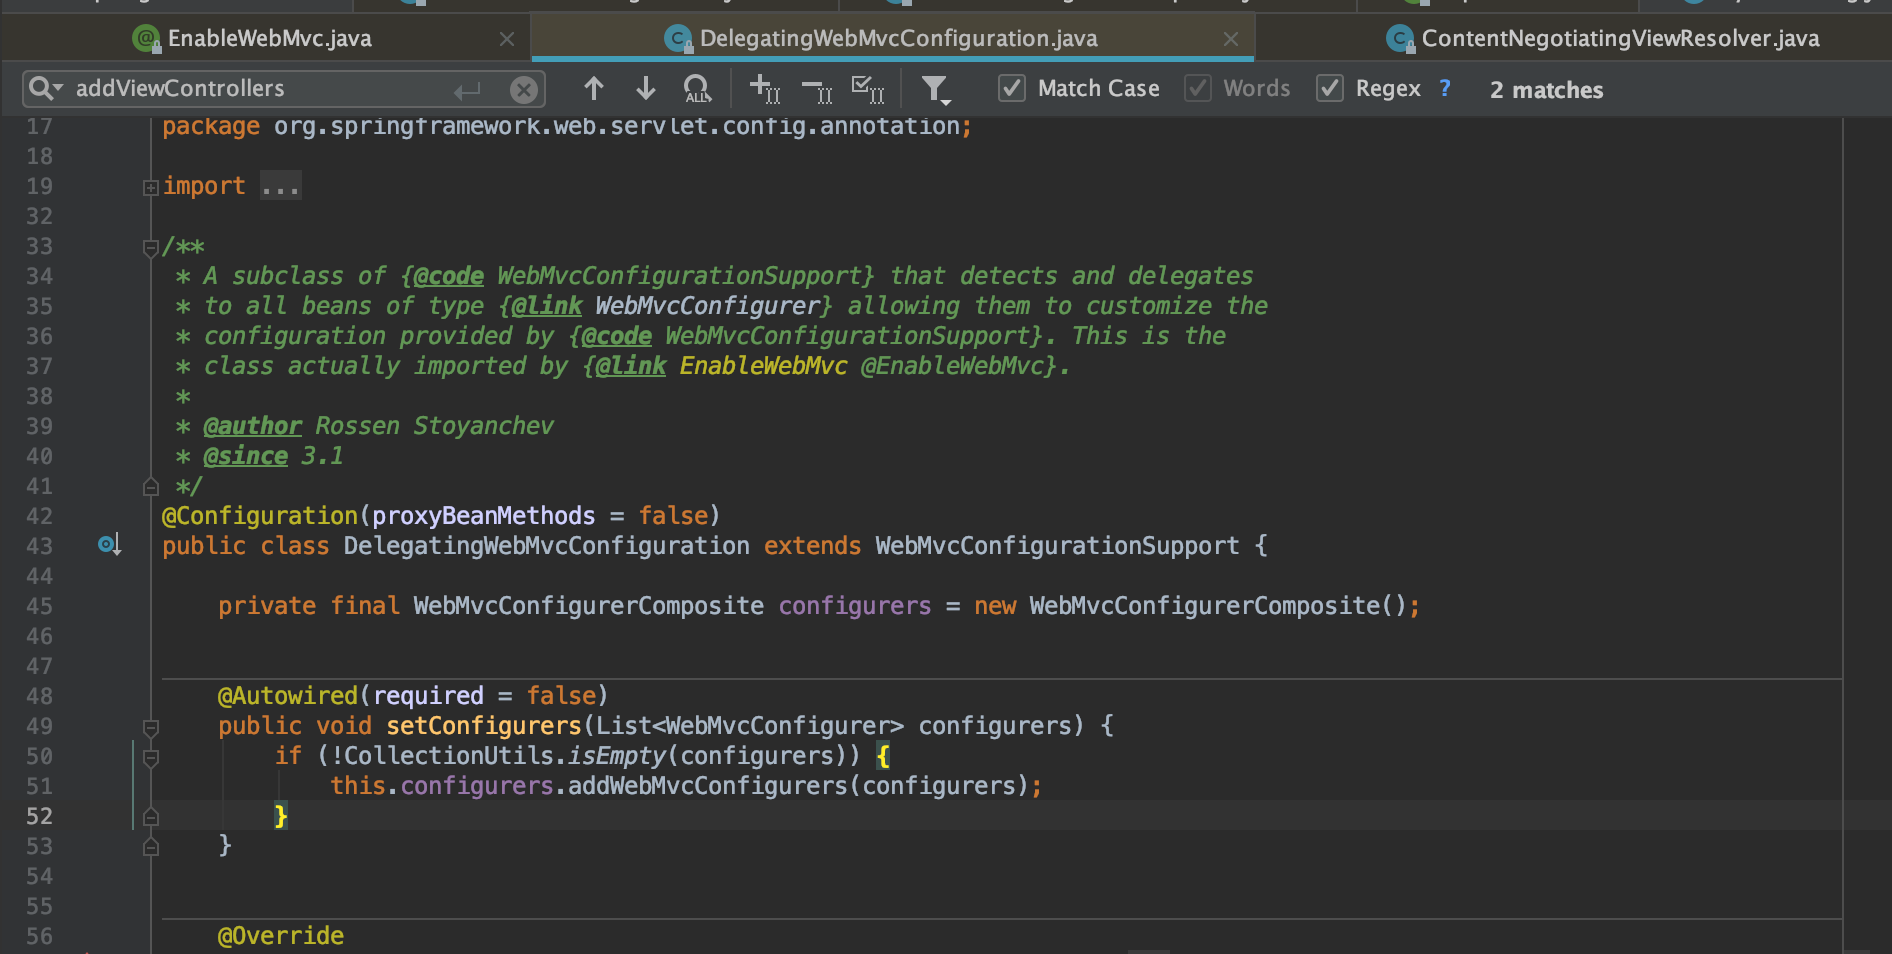Click the WebMvcConfigurer link in Javadoc
The width and height of the screenshot is (1892, 954).
[x=708, y=306]
